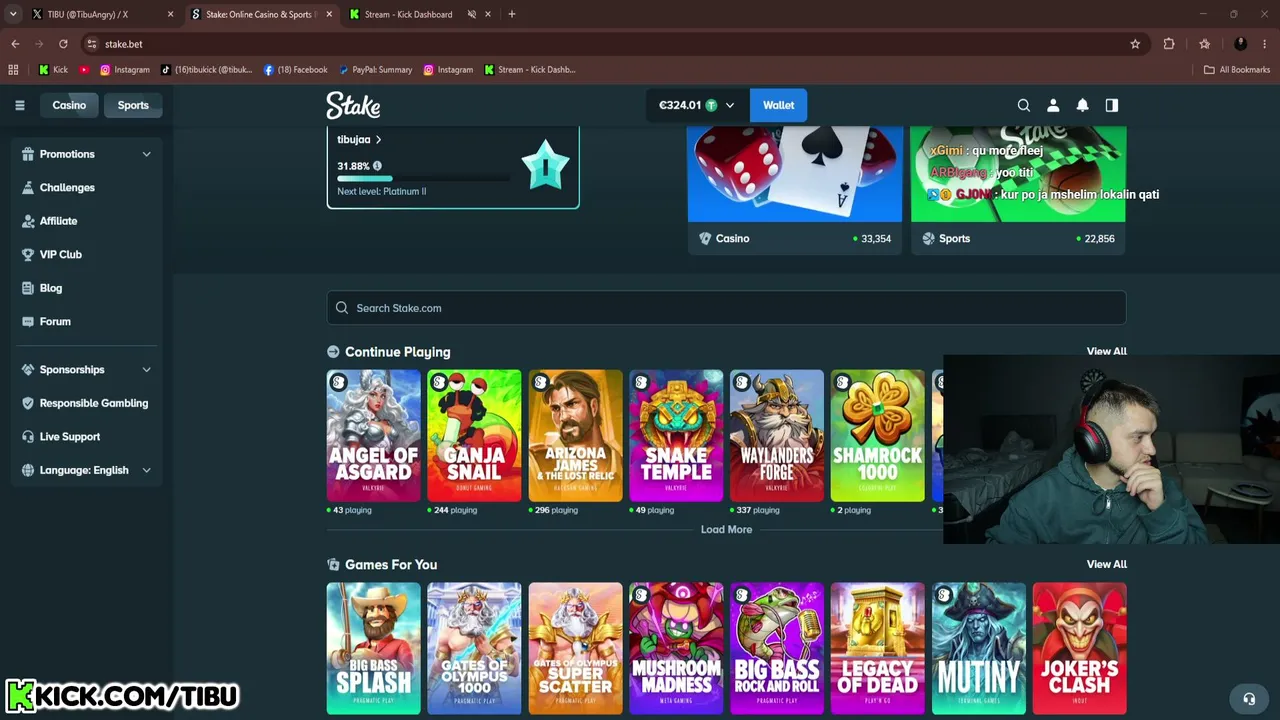Open the Big Bass Splash game
1280x720 pixels.
374,648
